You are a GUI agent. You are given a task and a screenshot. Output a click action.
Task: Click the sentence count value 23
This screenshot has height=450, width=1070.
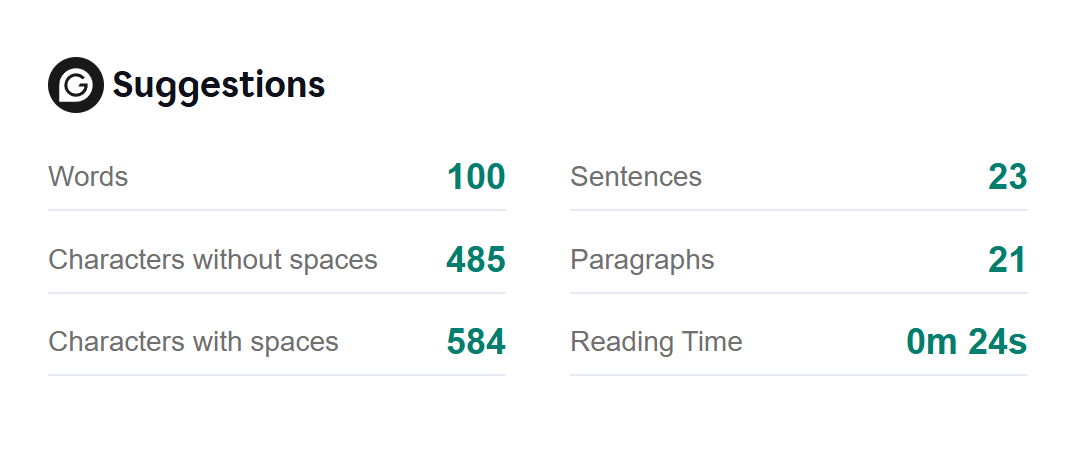pyautogui.click(x=1007, y=177)
